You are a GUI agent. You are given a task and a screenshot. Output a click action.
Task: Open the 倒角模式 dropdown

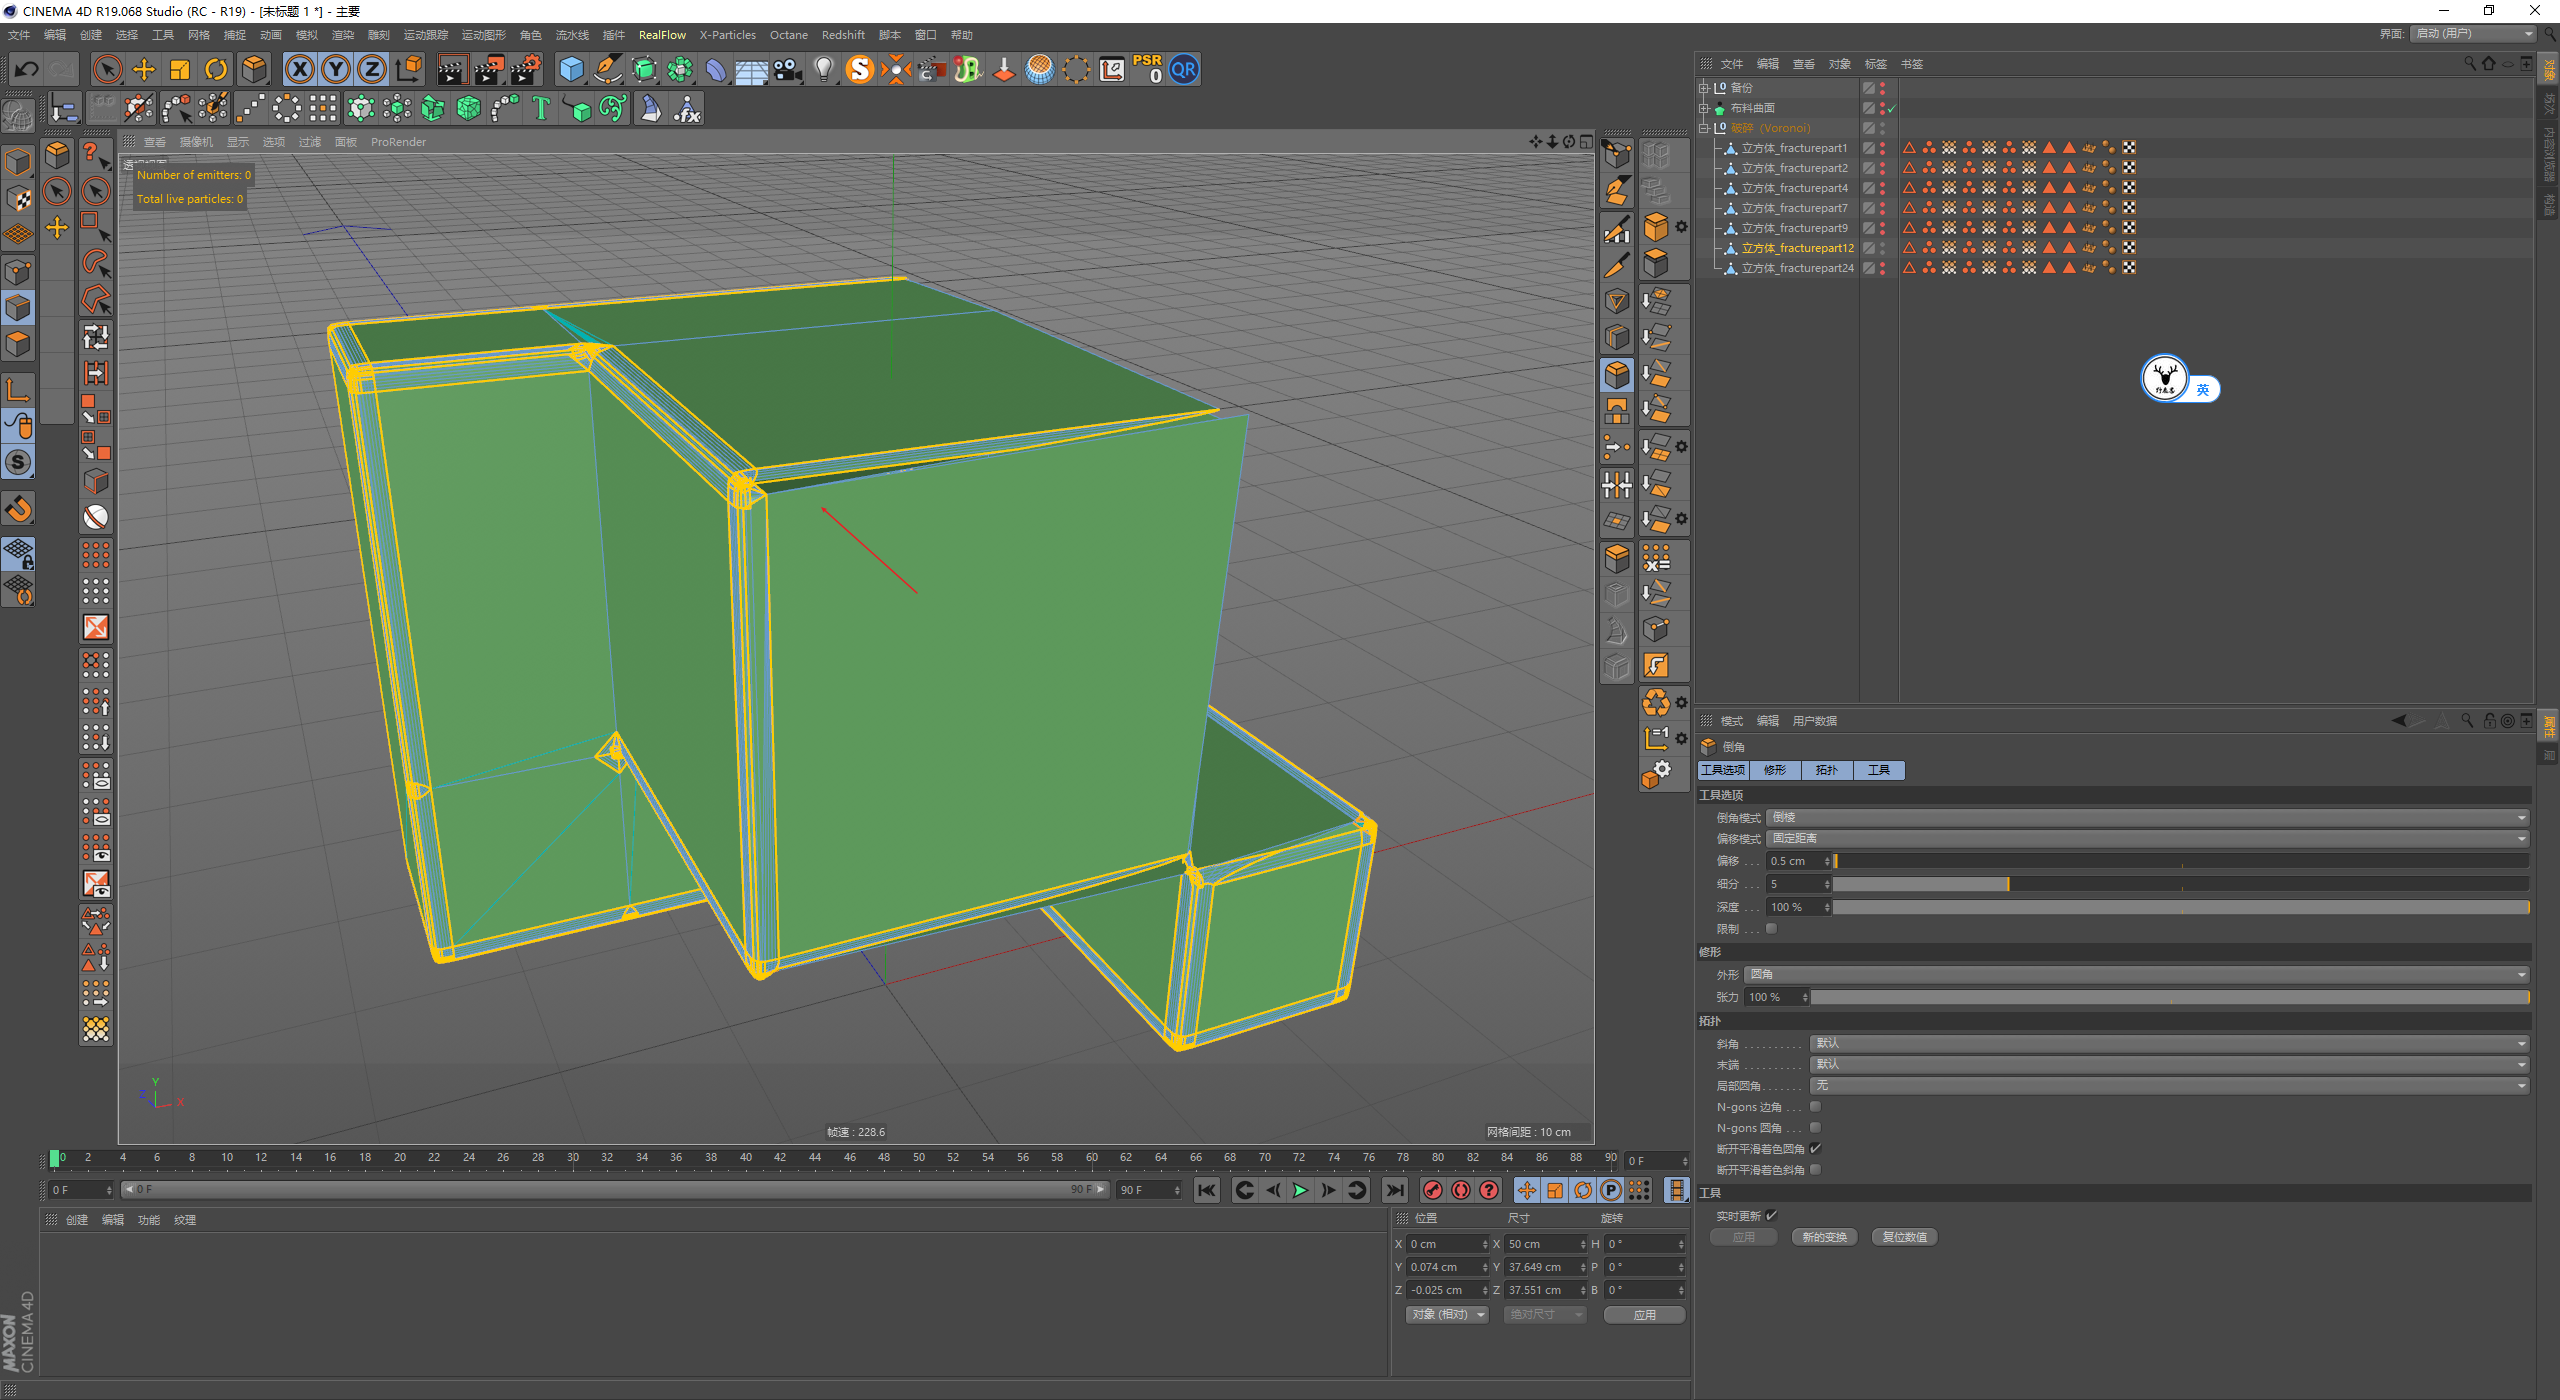2146,818
